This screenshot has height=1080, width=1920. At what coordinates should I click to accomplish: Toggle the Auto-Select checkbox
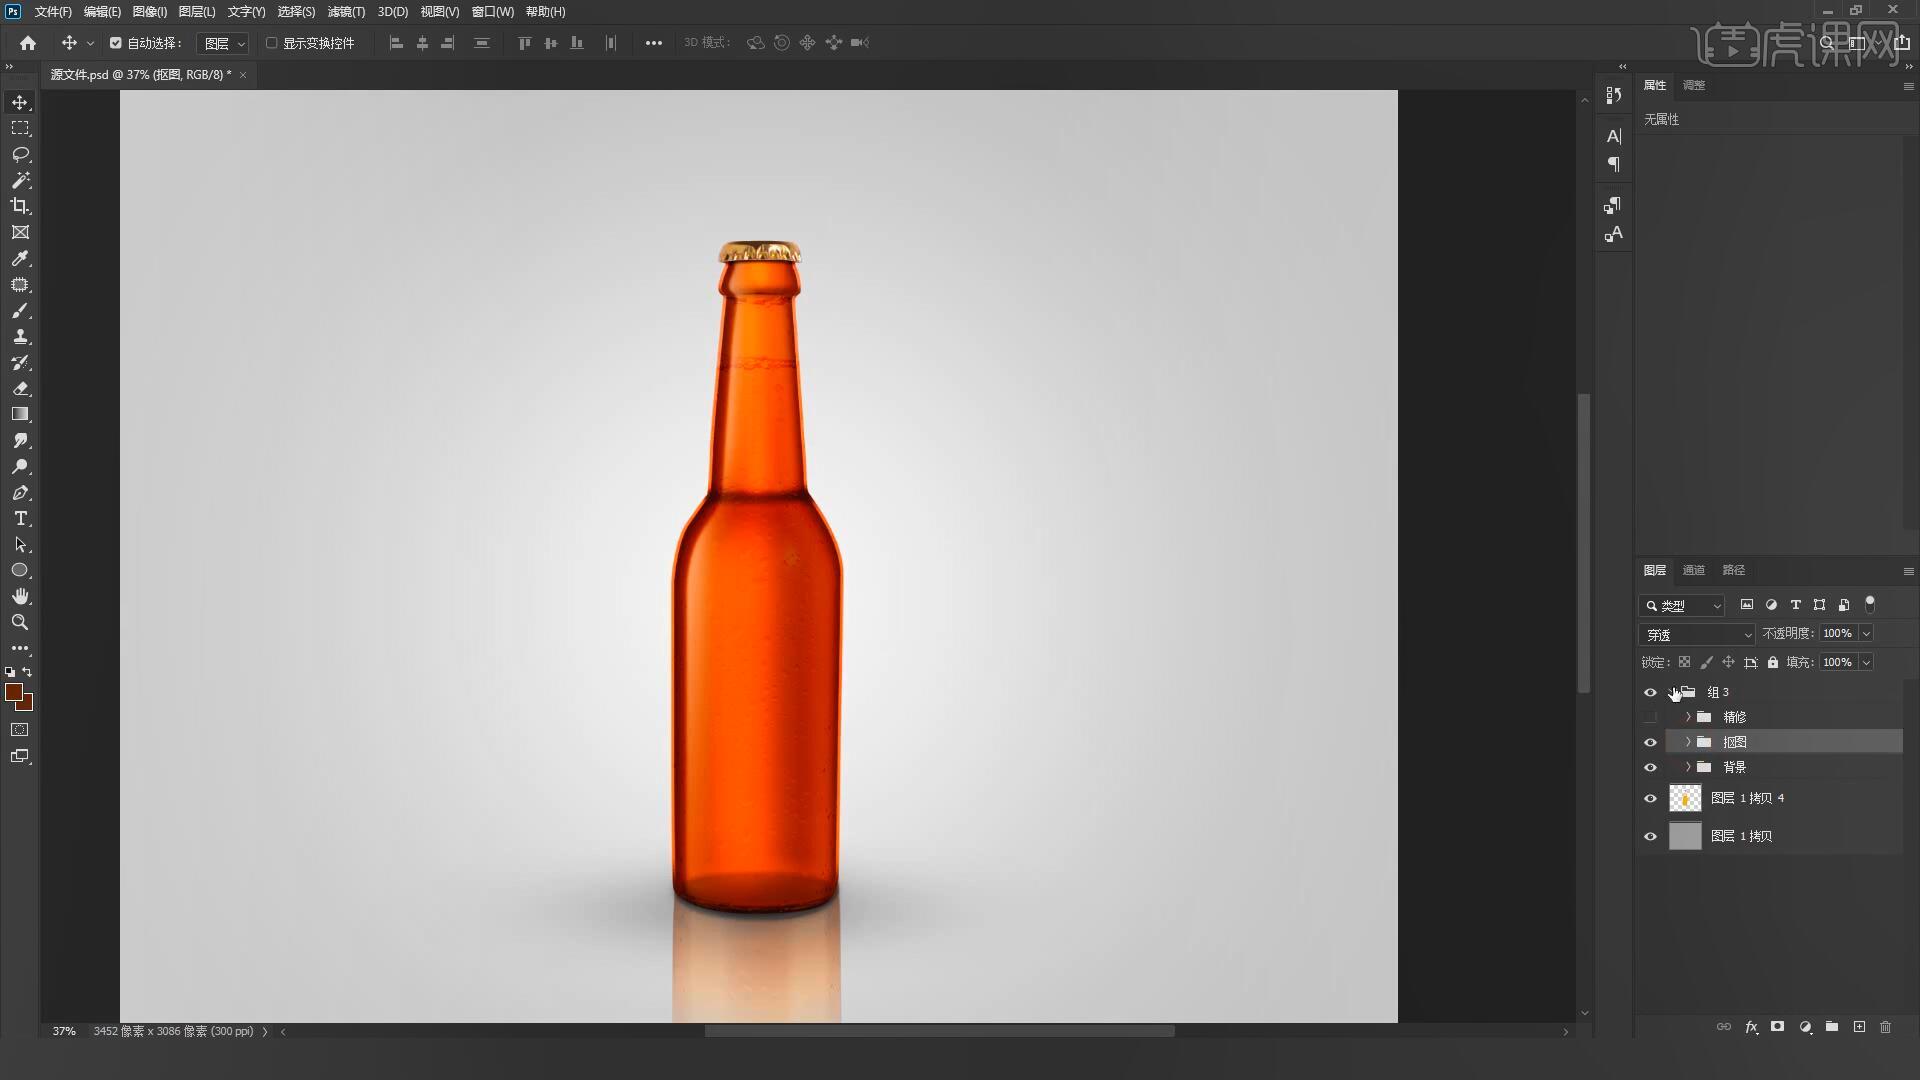(116, 43)
